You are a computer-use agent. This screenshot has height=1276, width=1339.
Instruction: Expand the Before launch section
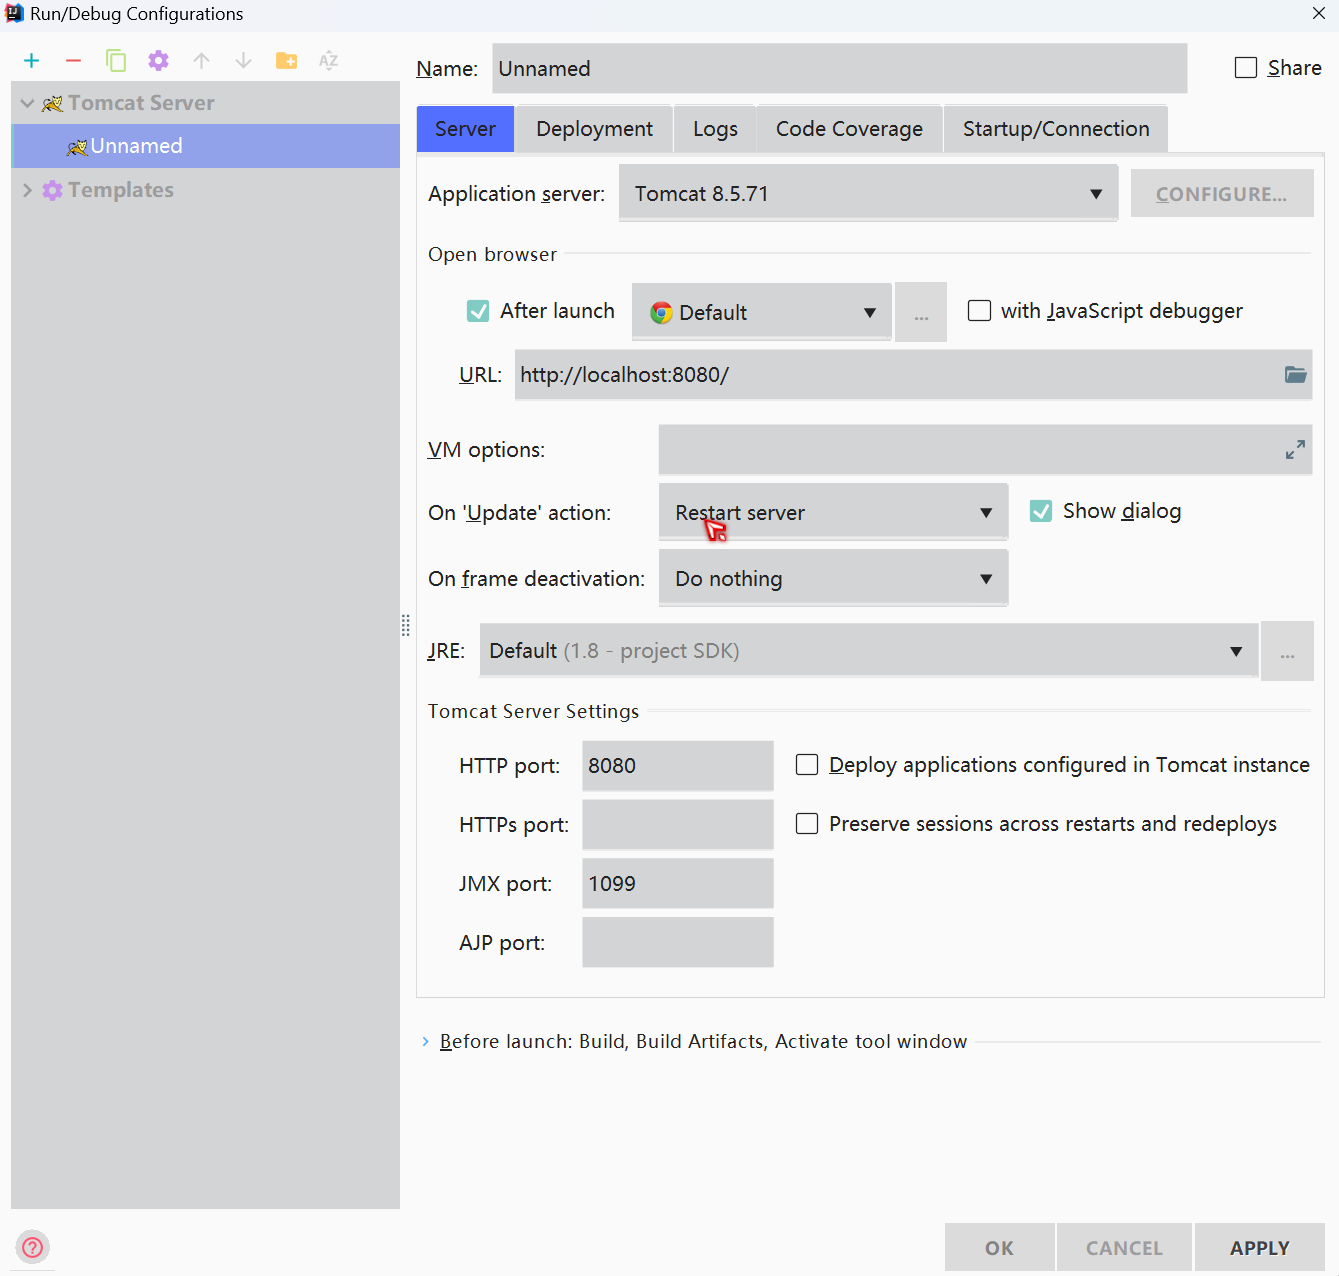(425, 1042)
